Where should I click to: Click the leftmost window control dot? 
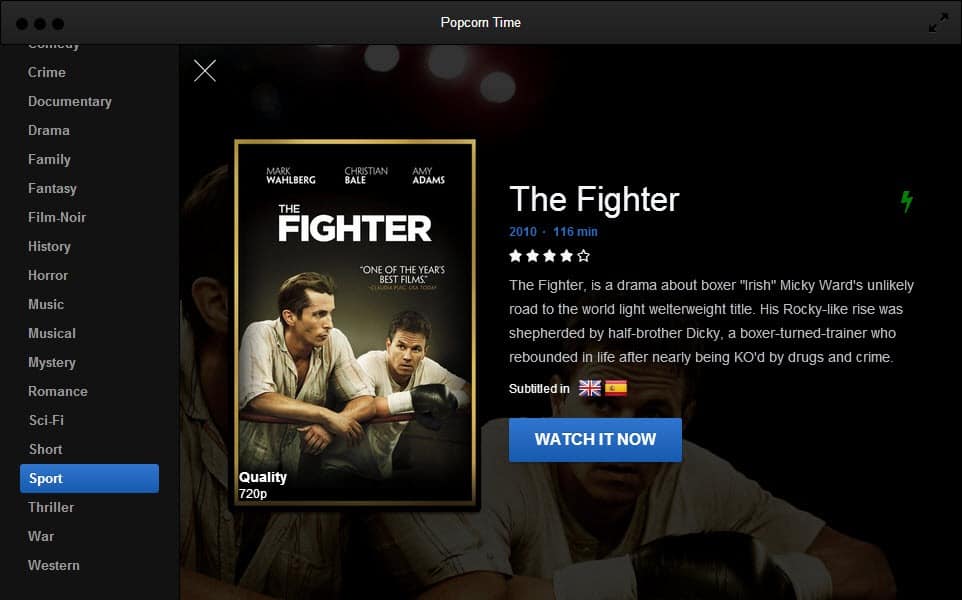[x=22, y=23]
